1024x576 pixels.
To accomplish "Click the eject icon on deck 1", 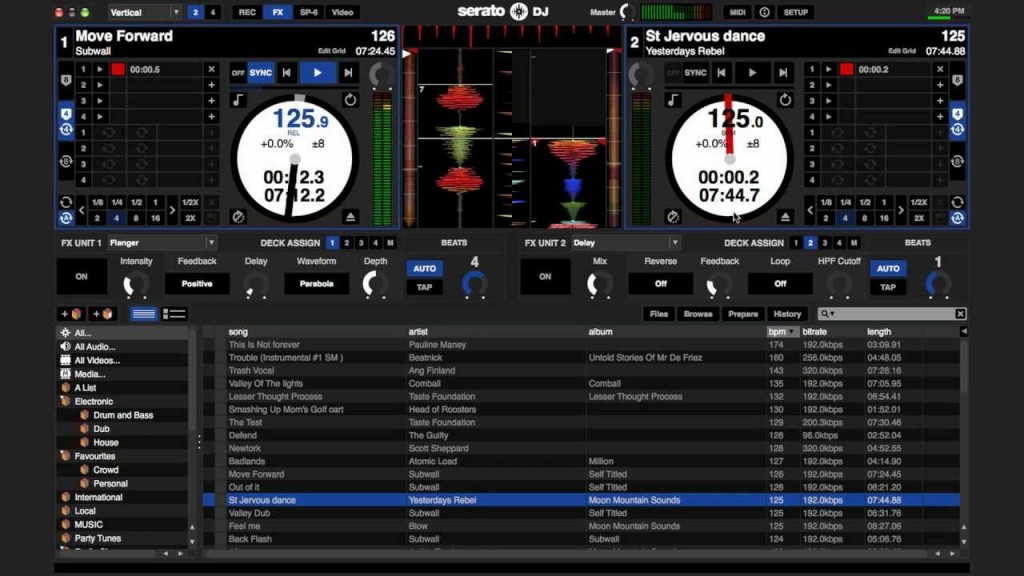I will (351, 216).
